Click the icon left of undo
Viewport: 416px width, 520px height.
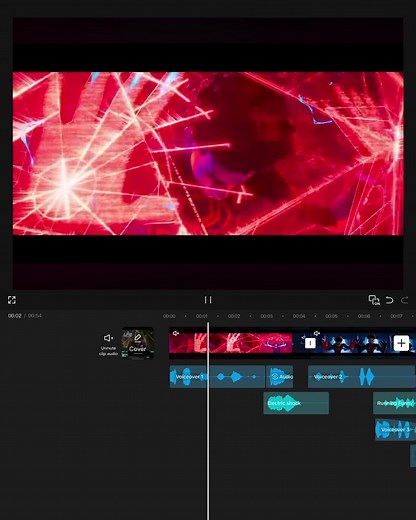coord(374,300)
